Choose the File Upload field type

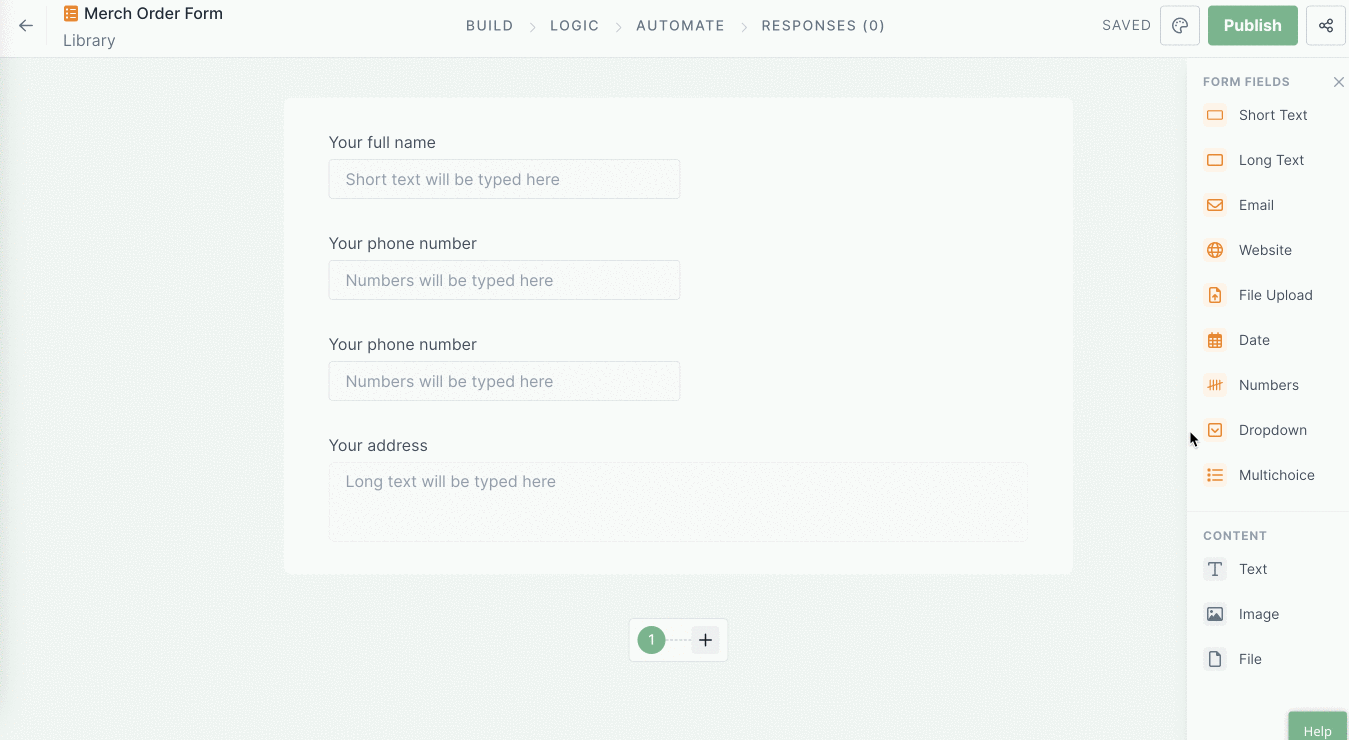(1214, 295)
